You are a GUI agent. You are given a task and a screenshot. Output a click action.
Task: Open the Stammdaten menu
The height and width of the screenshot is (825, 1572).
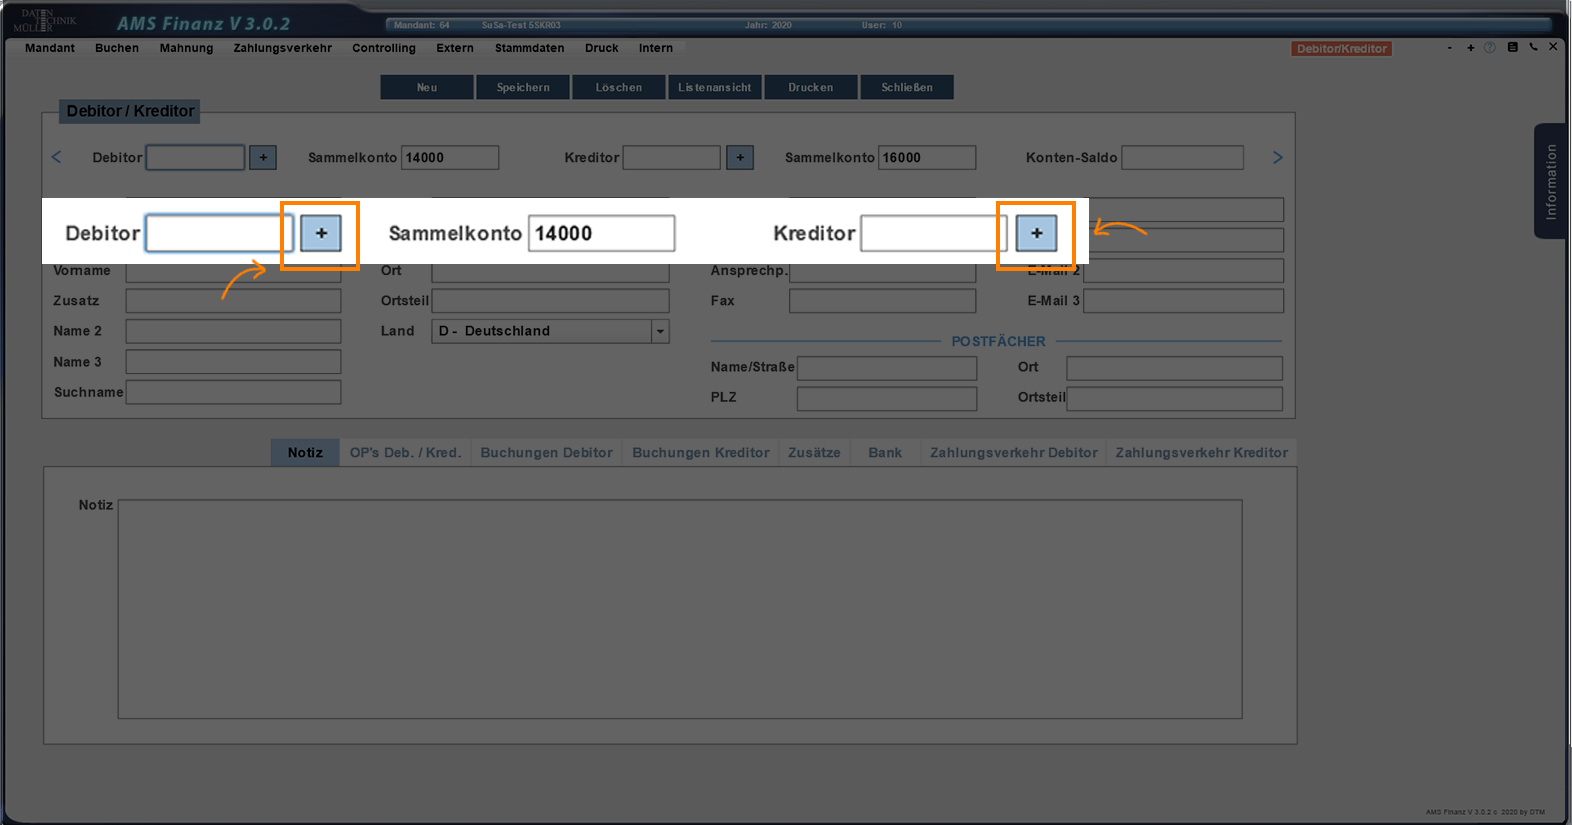pyautogui.click(x=529, y=48)
